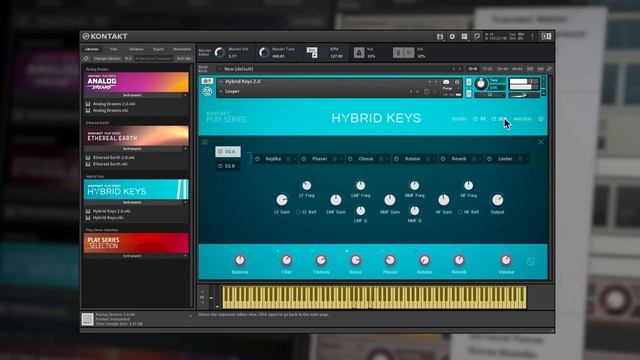Viewport: 640px width, 360px height.
Task: Expand the Looper snapshot dropdown
Action: coord(221,91)
